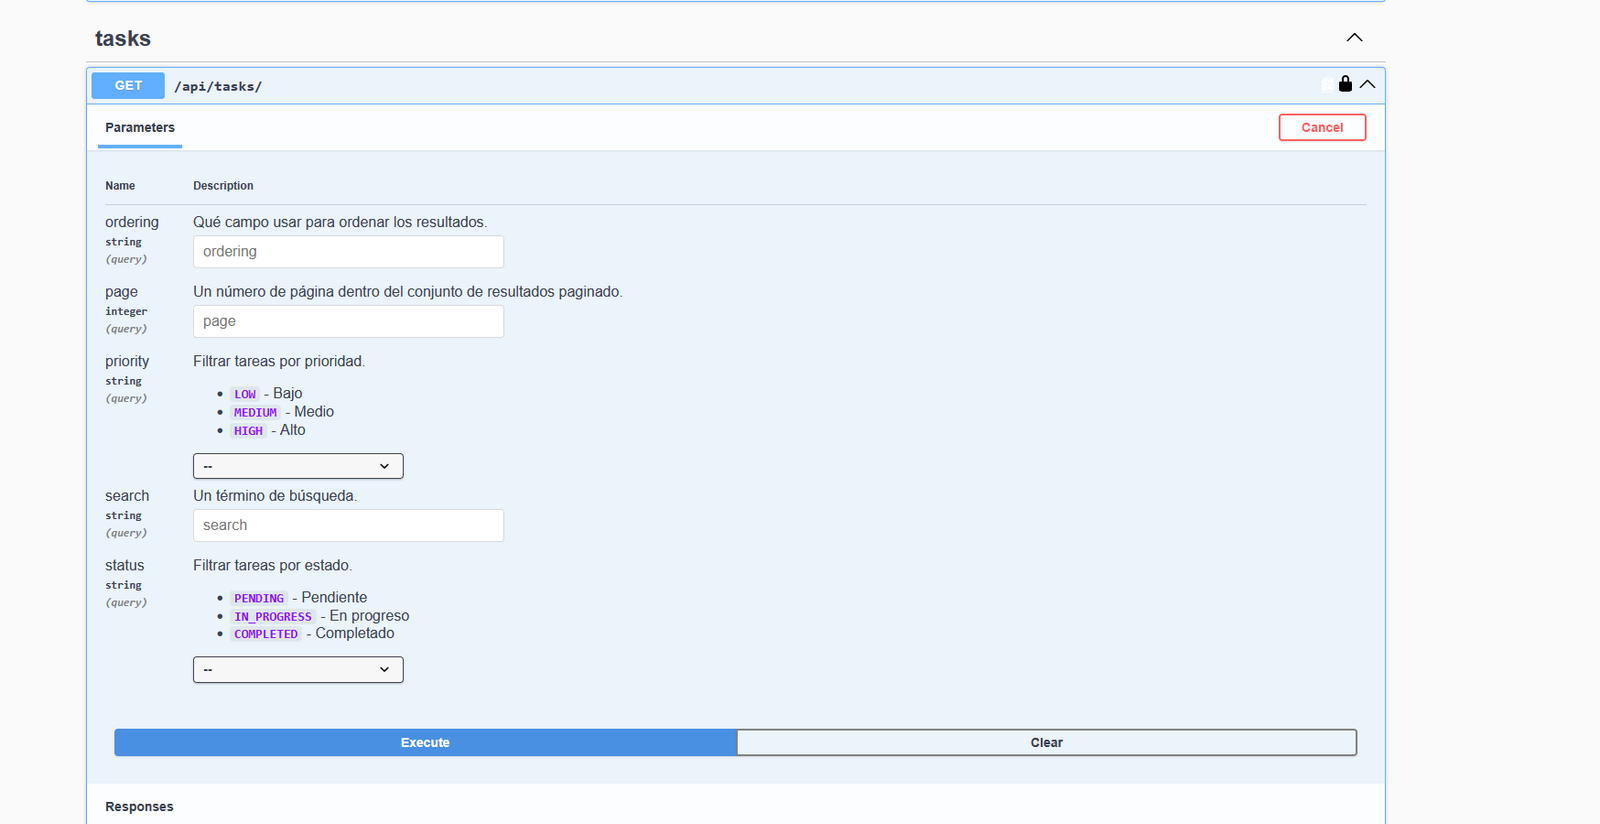
Task: Click the Cancel button
Action: [1322, 128]
